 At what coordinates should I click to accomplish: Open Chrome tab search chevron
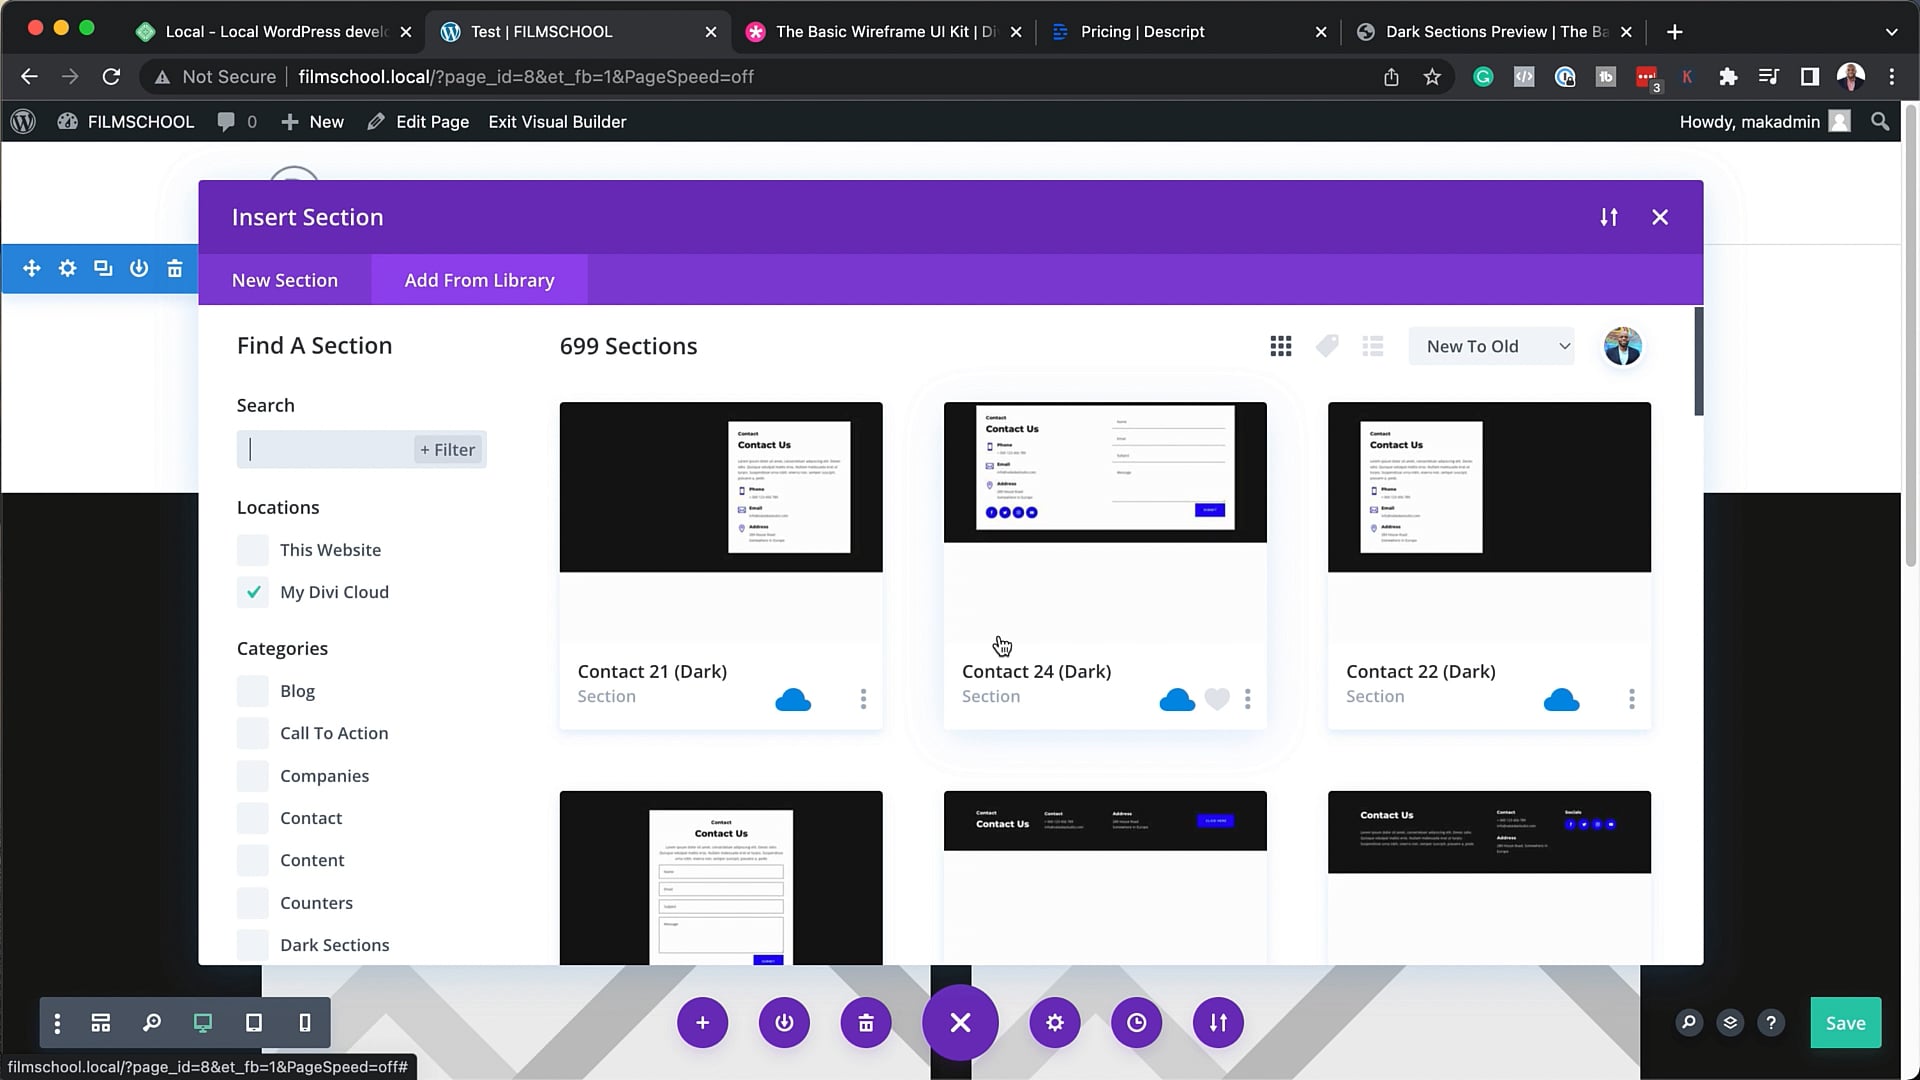pyautogui.click(x=1891, y=32)
